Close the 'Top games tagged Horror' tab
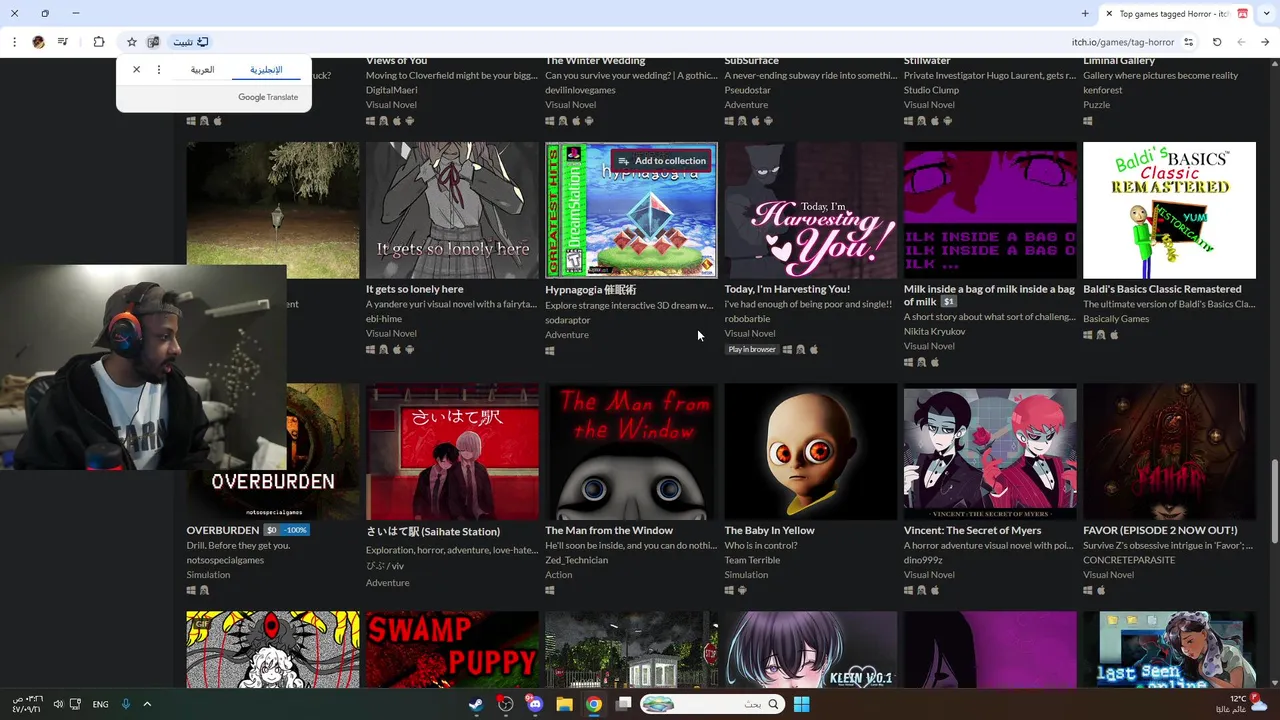Viewport: 1280px width, 720px height. pyautogui.click(x=1109, y=13)
